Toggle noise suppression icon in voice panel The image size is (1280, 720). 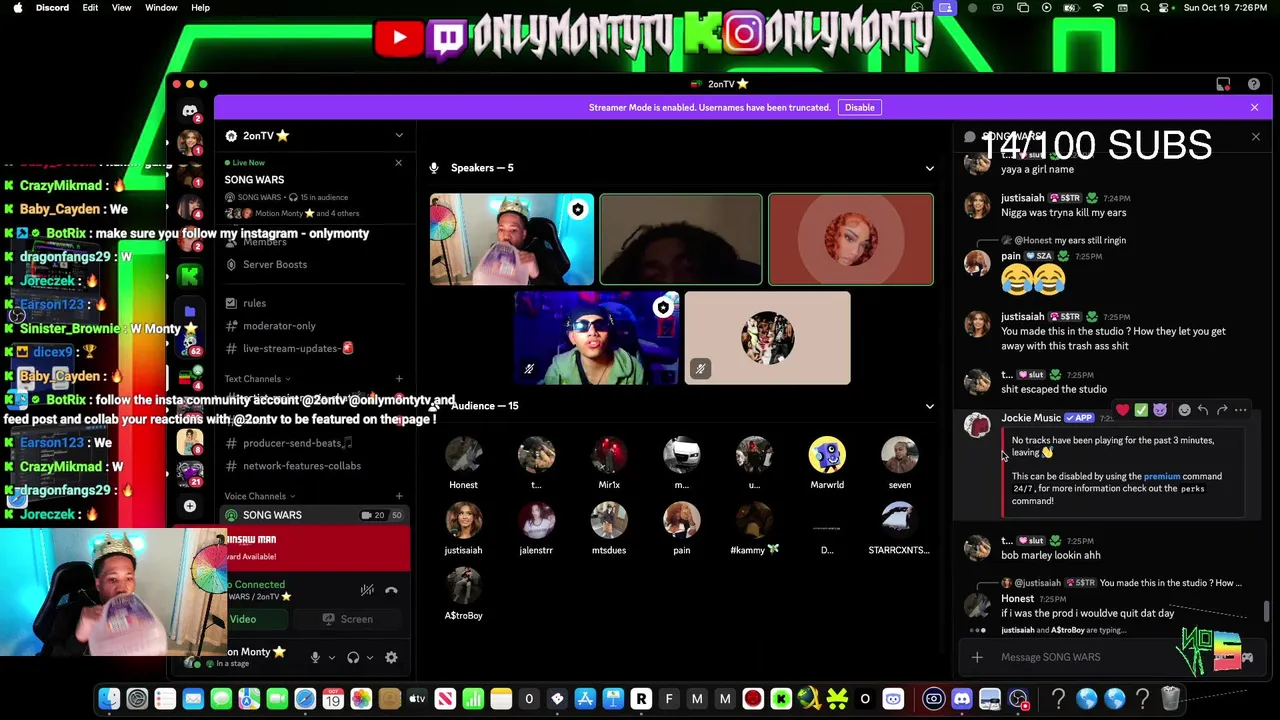pos(367,590)
